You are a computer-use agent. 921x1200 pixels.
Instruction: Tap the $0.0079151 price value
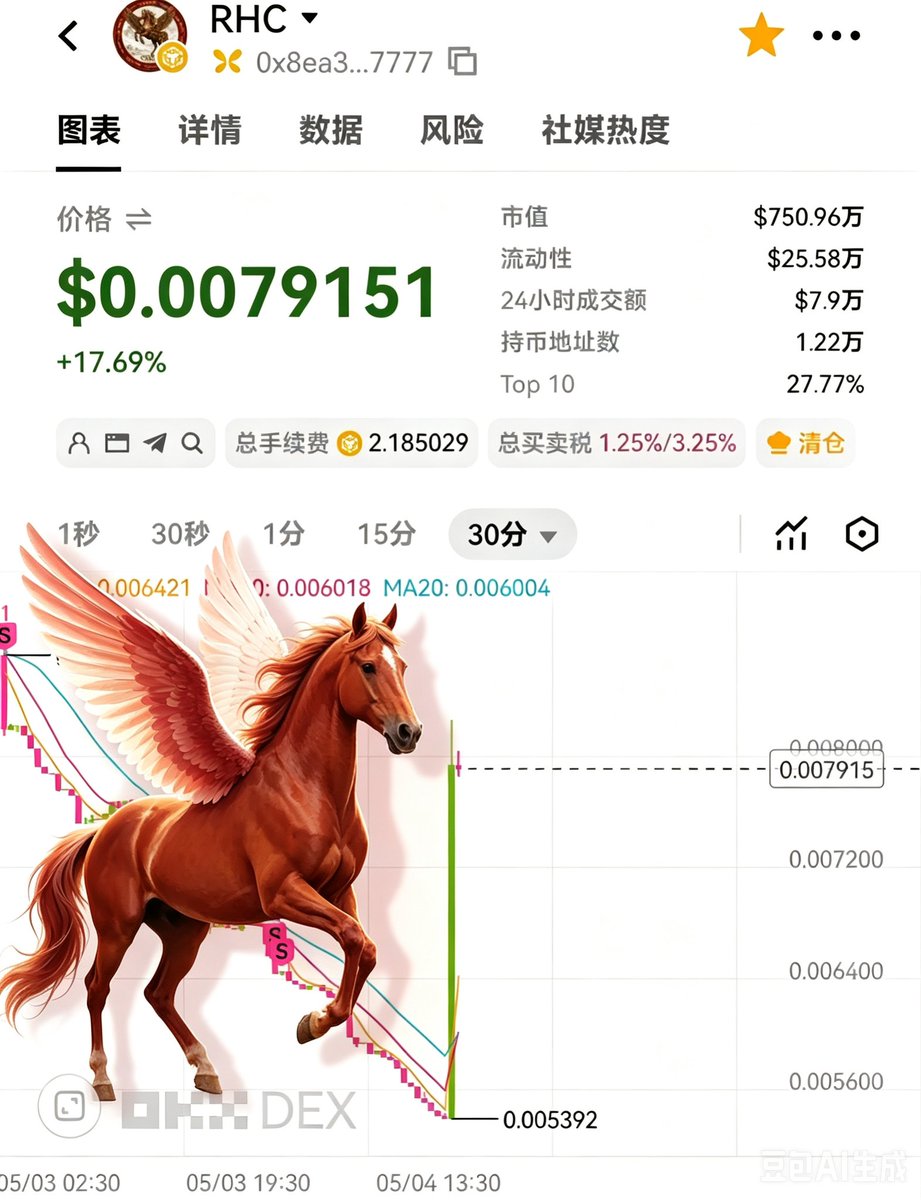[x=247, y=293]
